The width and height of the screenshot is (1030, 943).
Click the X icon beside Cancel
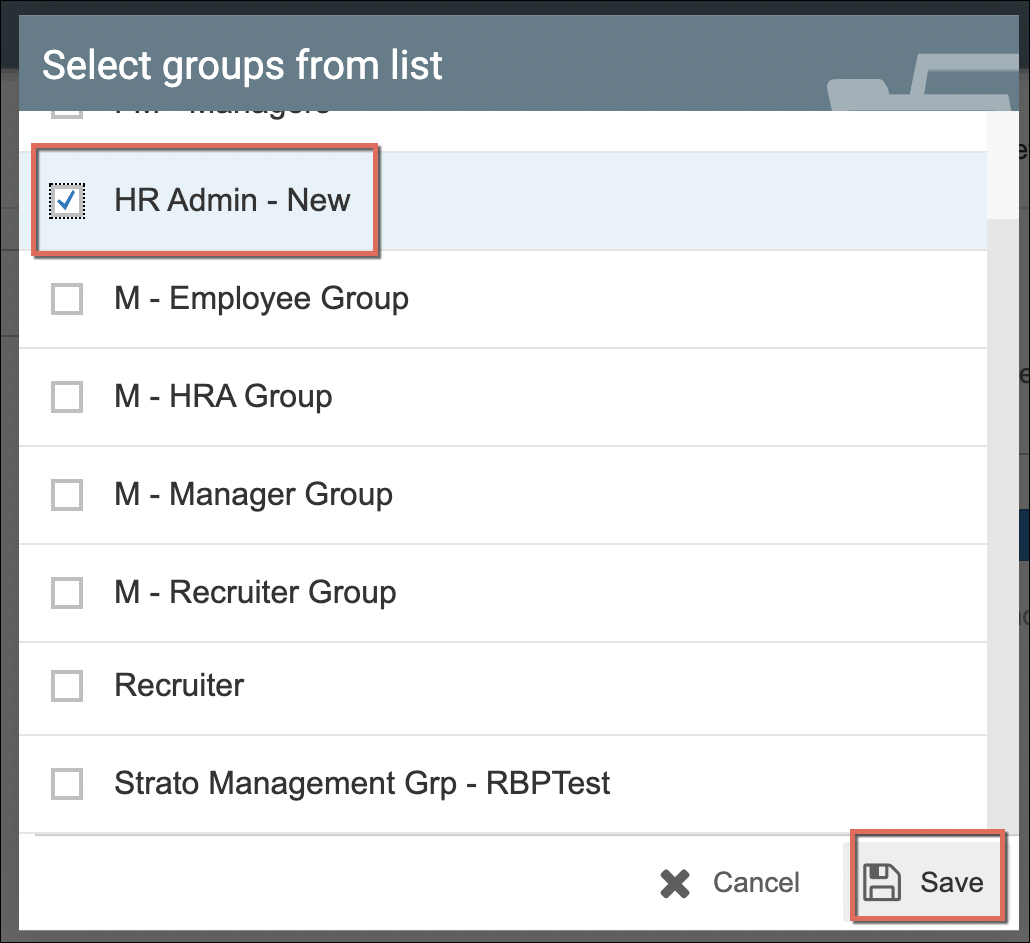pos(676,883)
